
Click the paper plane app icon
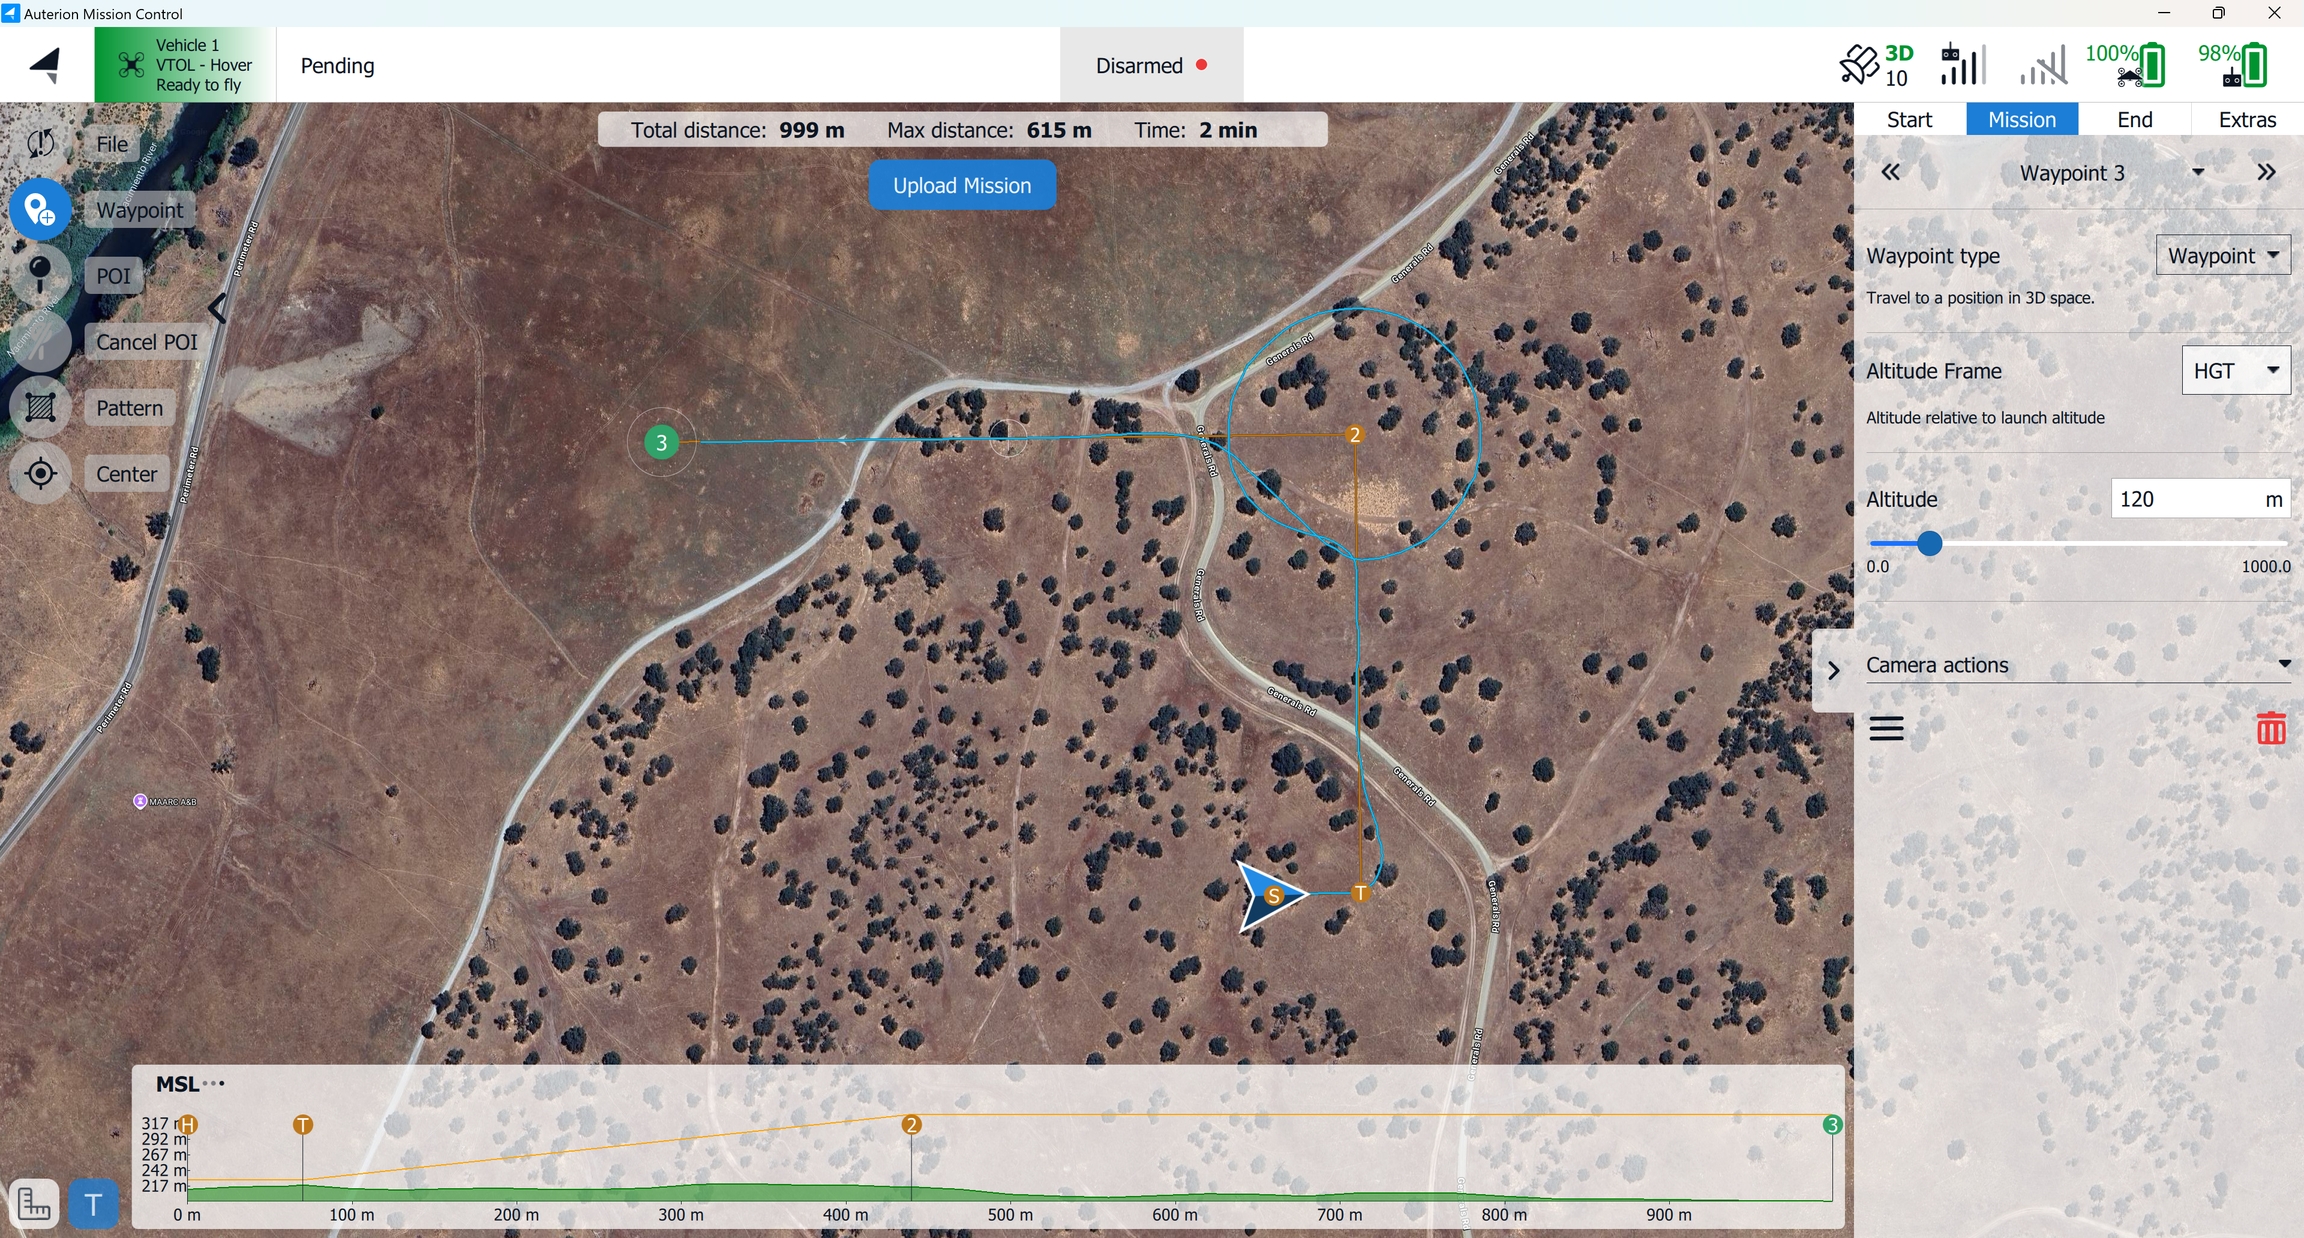pyautogui.click(x=46, y=65)
